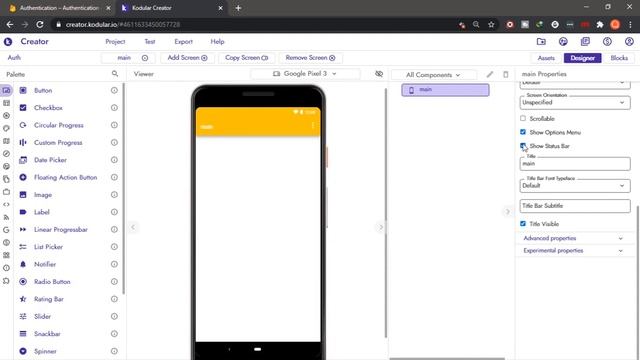This screenshot has width=640, height=360.
Task: Collapse the properties panel arrow
Action: tap(508, 211)
